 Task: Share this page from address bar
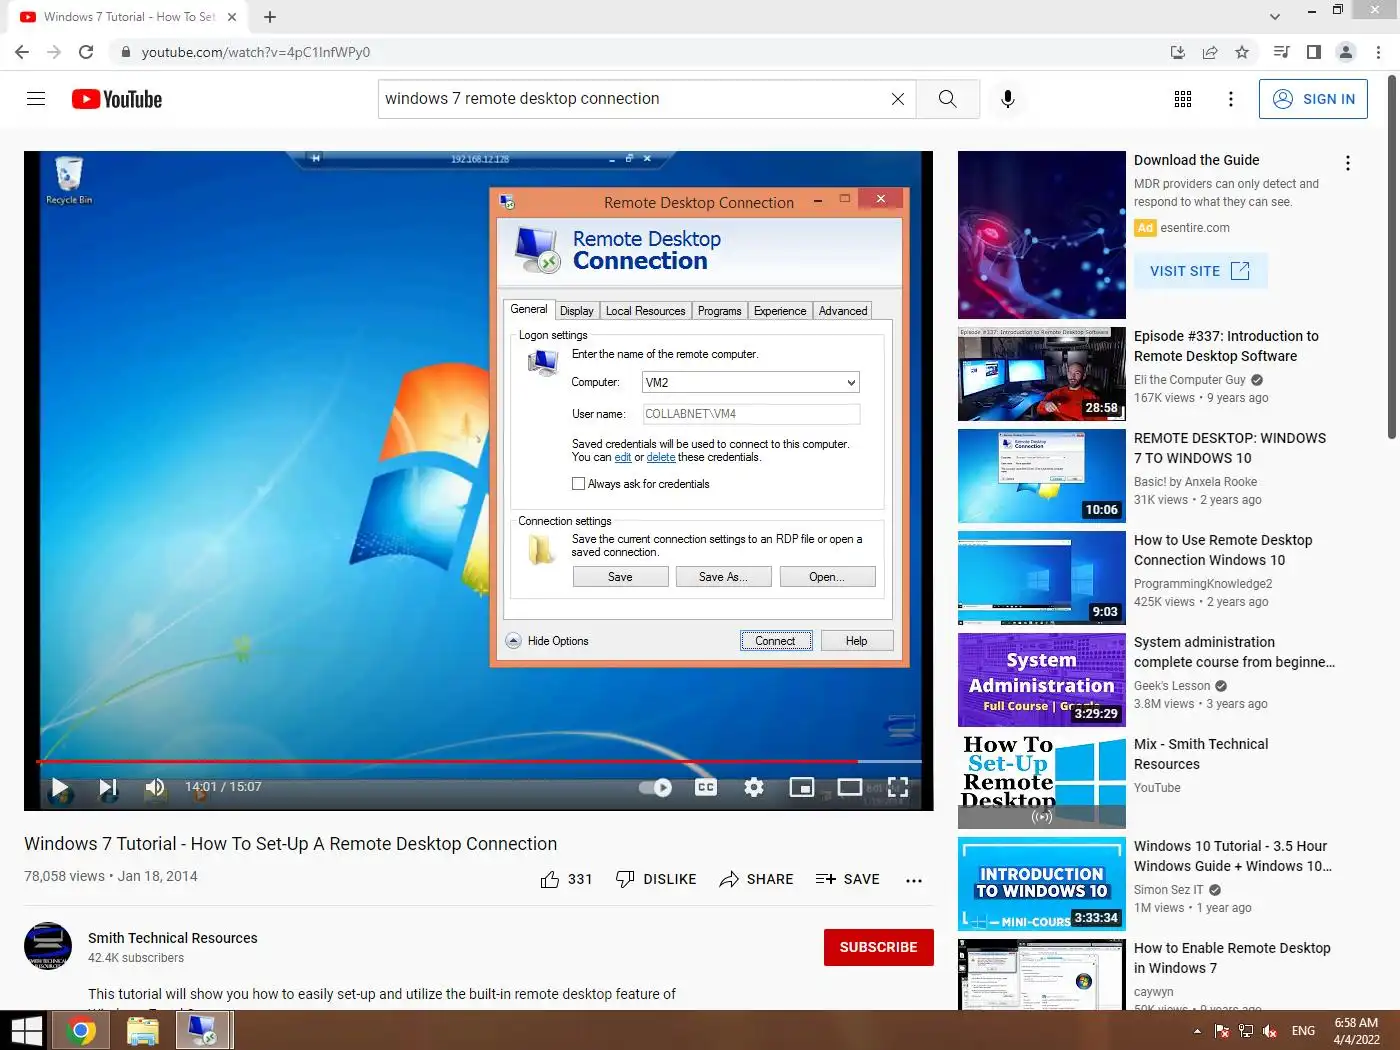(1210, 52)
